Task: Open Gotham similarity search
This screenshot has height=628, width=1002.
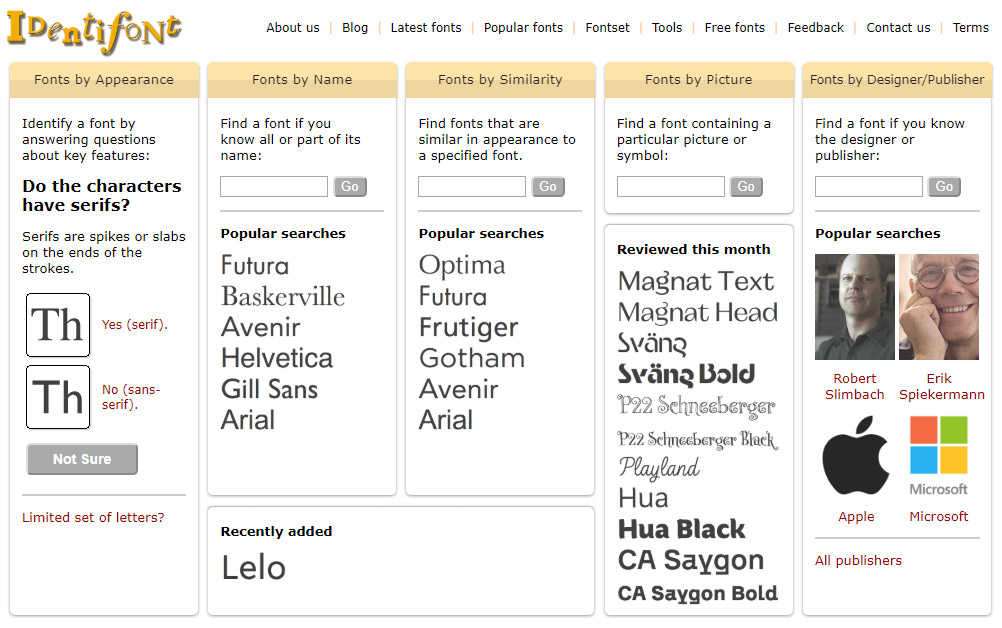Action: [x=472, y=358]
